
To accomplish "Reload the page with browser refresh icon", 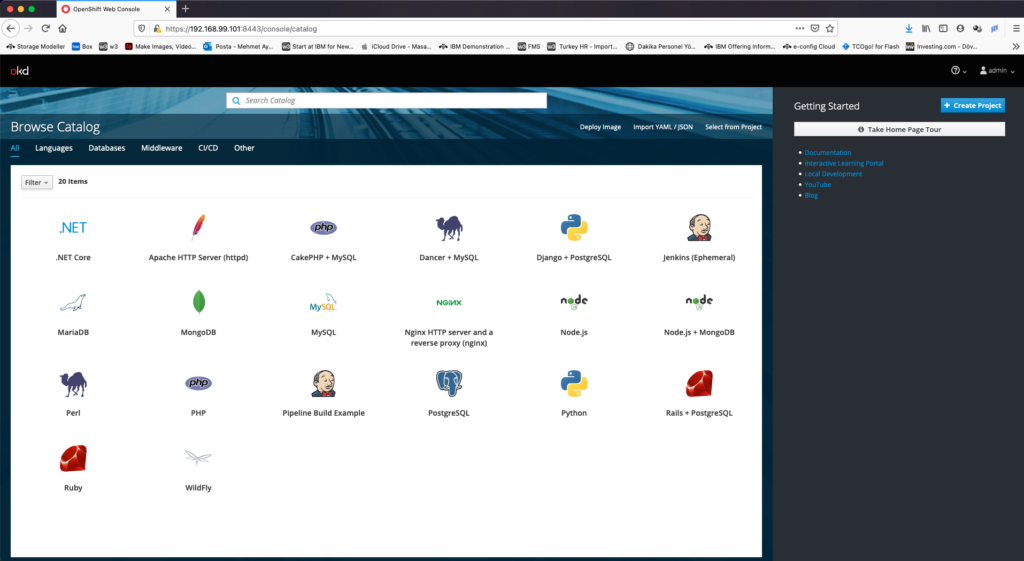I will tap(45, 28).
